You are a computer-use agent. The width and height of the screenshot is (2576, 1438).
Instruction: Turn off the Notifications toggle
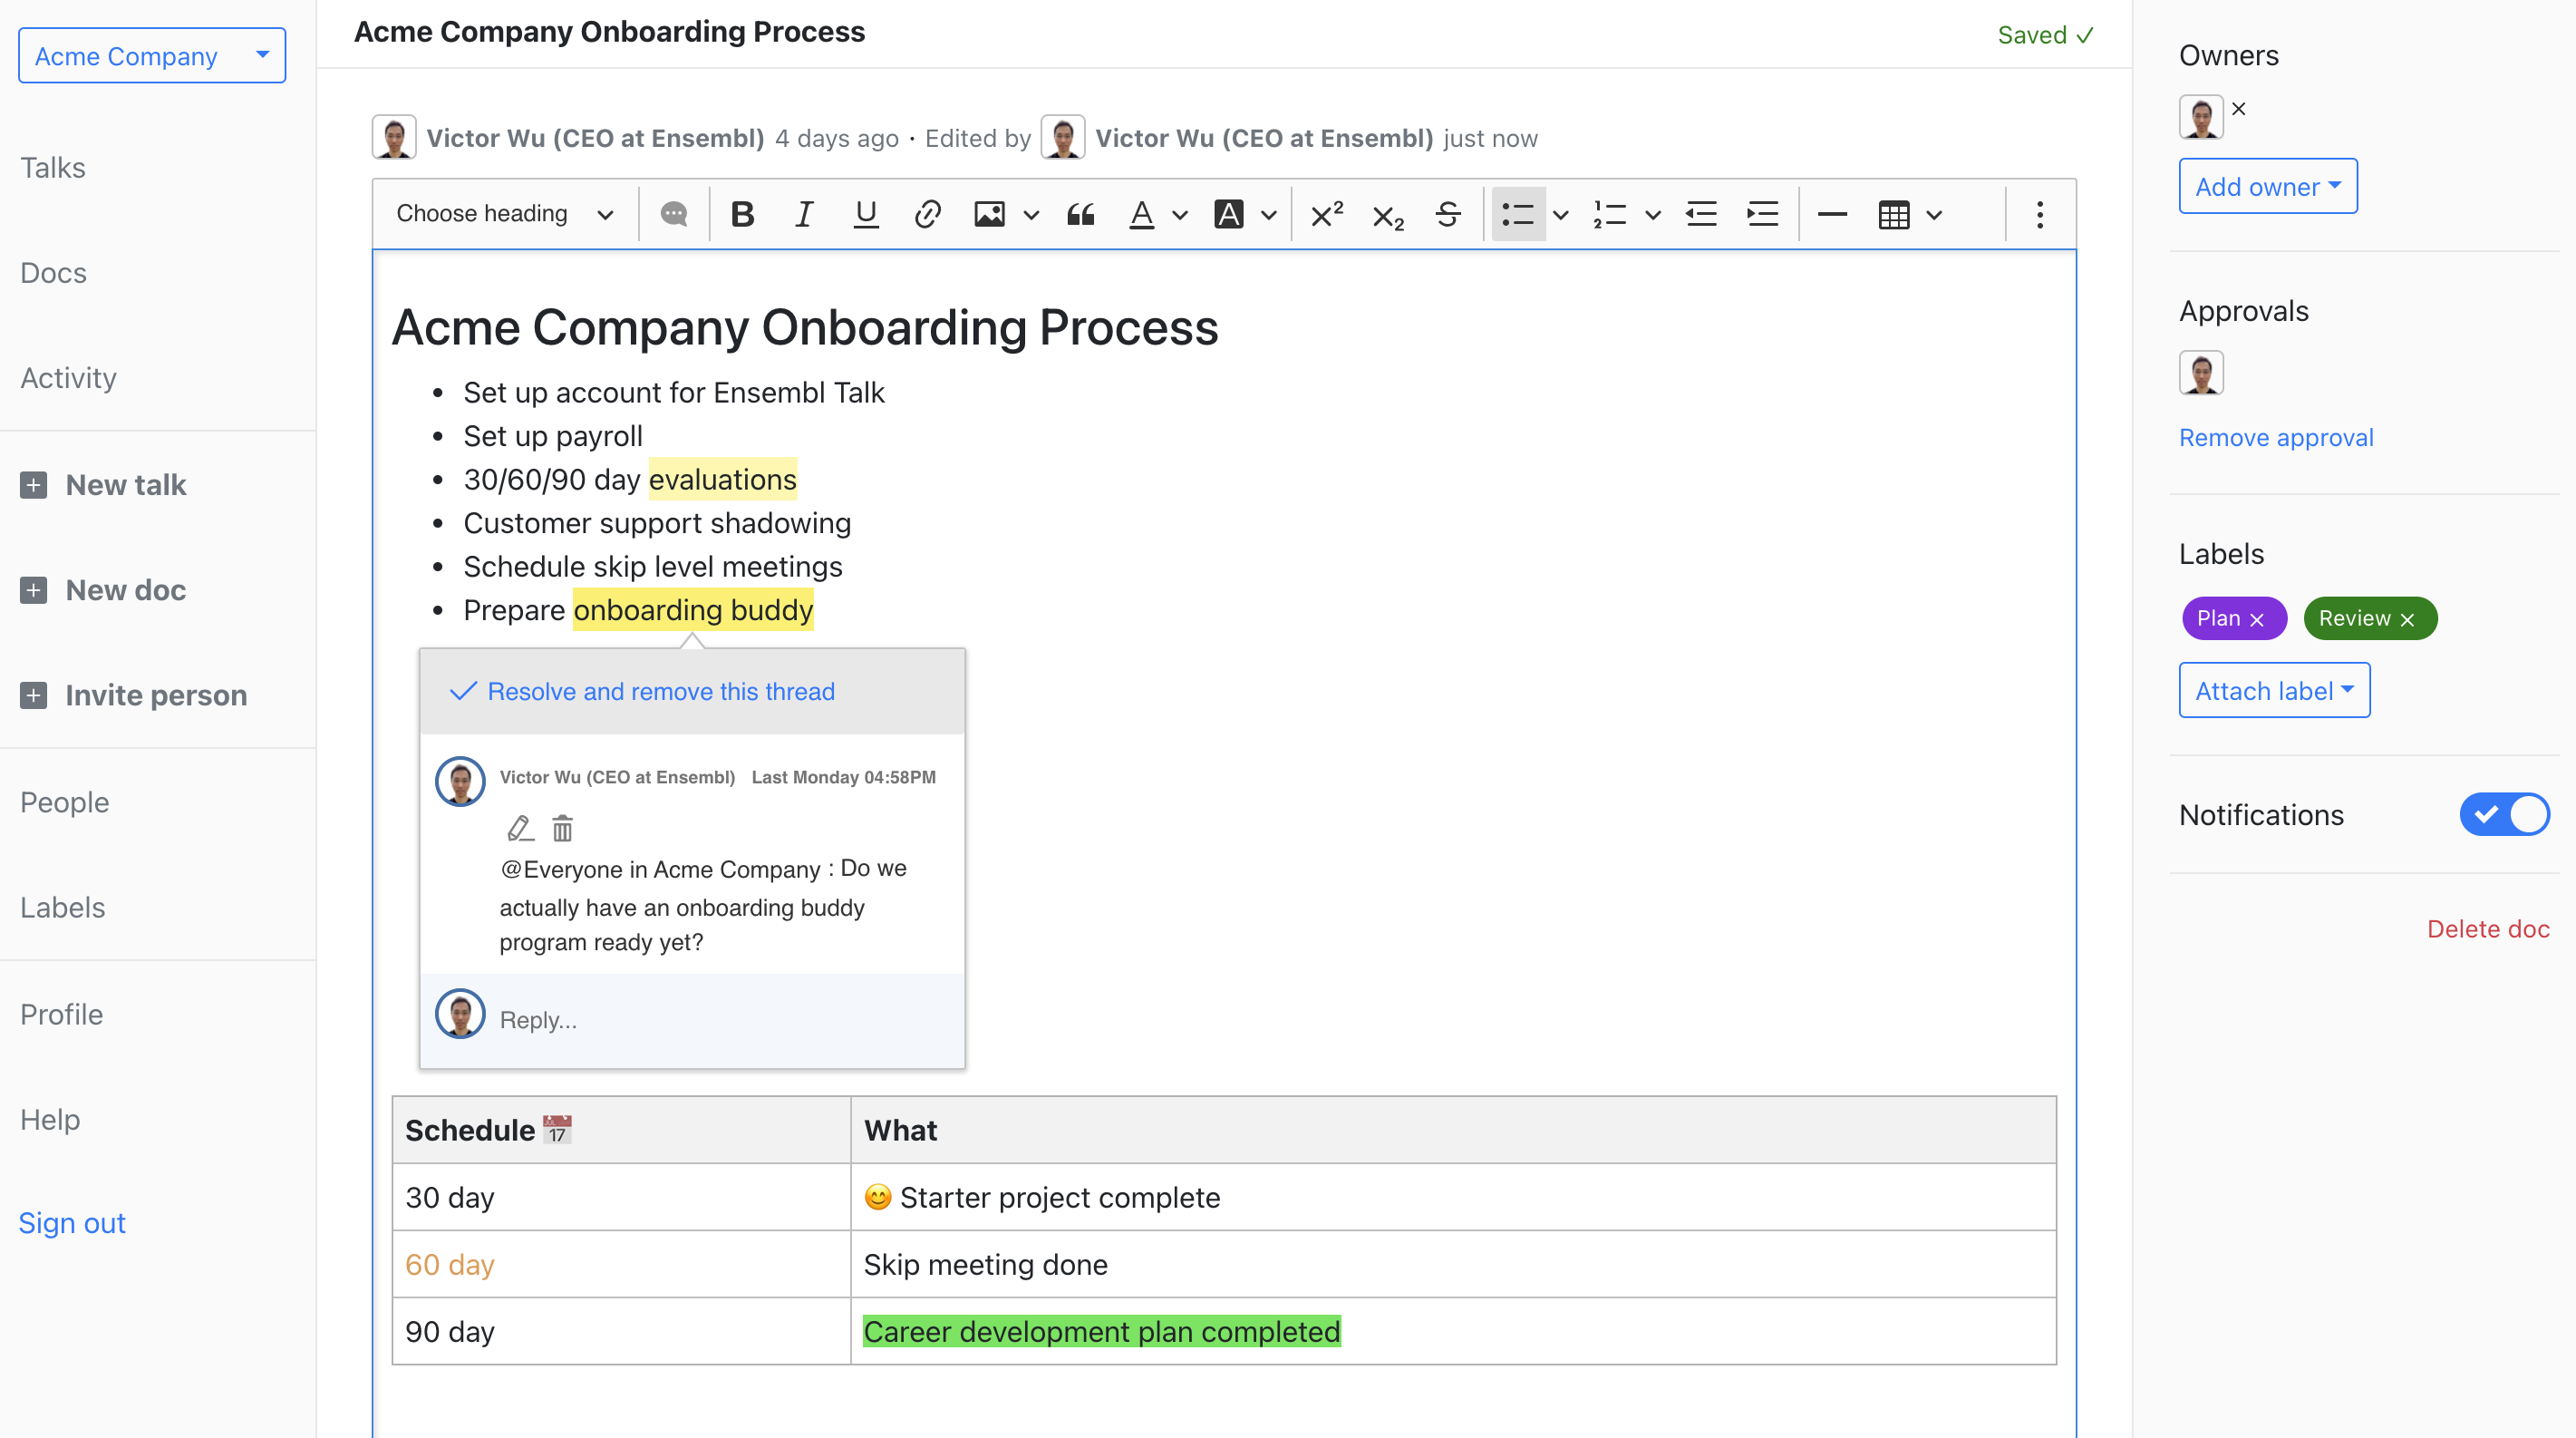[x=2504, y=814]
